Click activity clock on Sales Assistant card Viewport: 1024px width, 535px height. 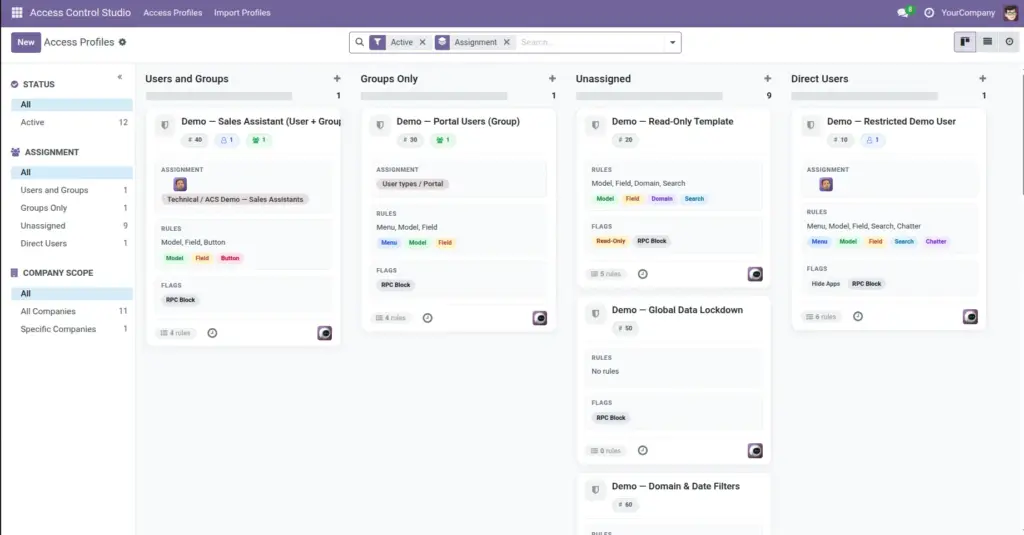click(x=212, y=333)
